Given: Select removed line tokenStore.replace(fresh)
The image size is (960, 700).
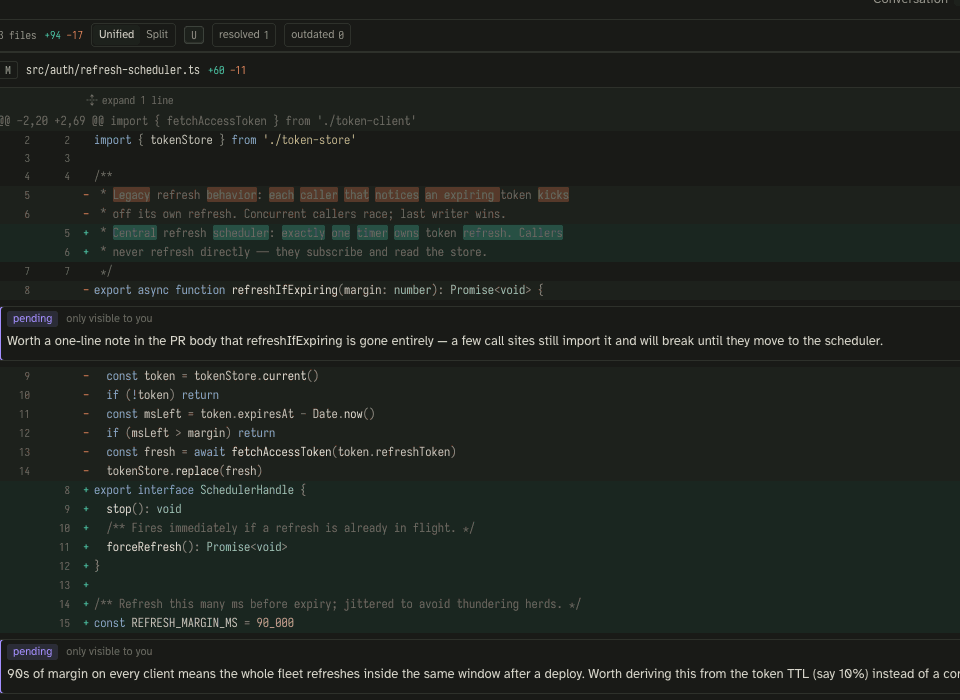Looking at the screenshot, I should tap(480, 470).
